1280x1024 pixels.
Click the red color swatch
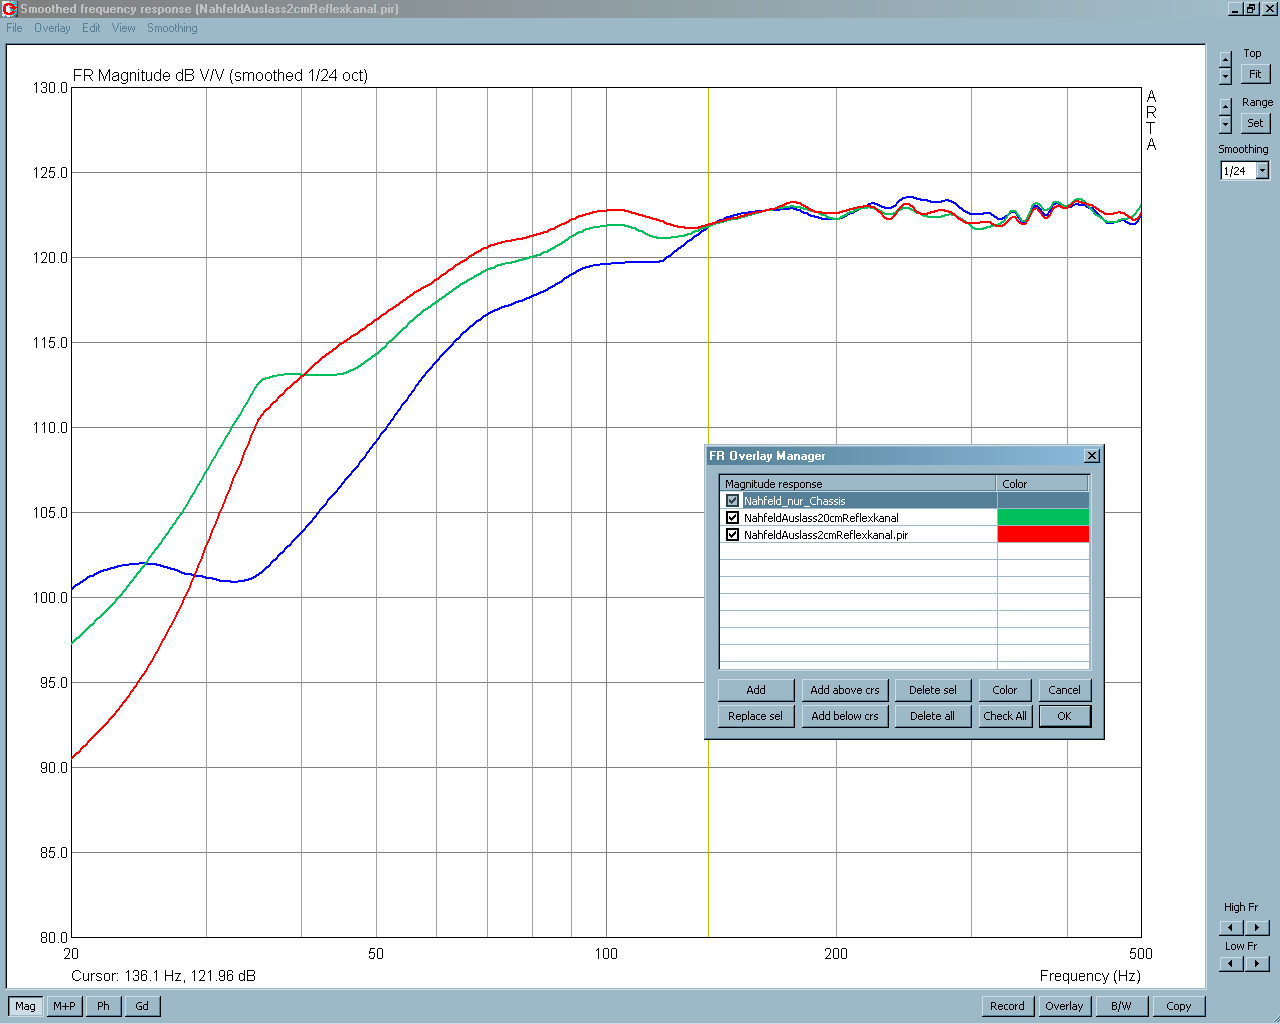coord(1043,535)
